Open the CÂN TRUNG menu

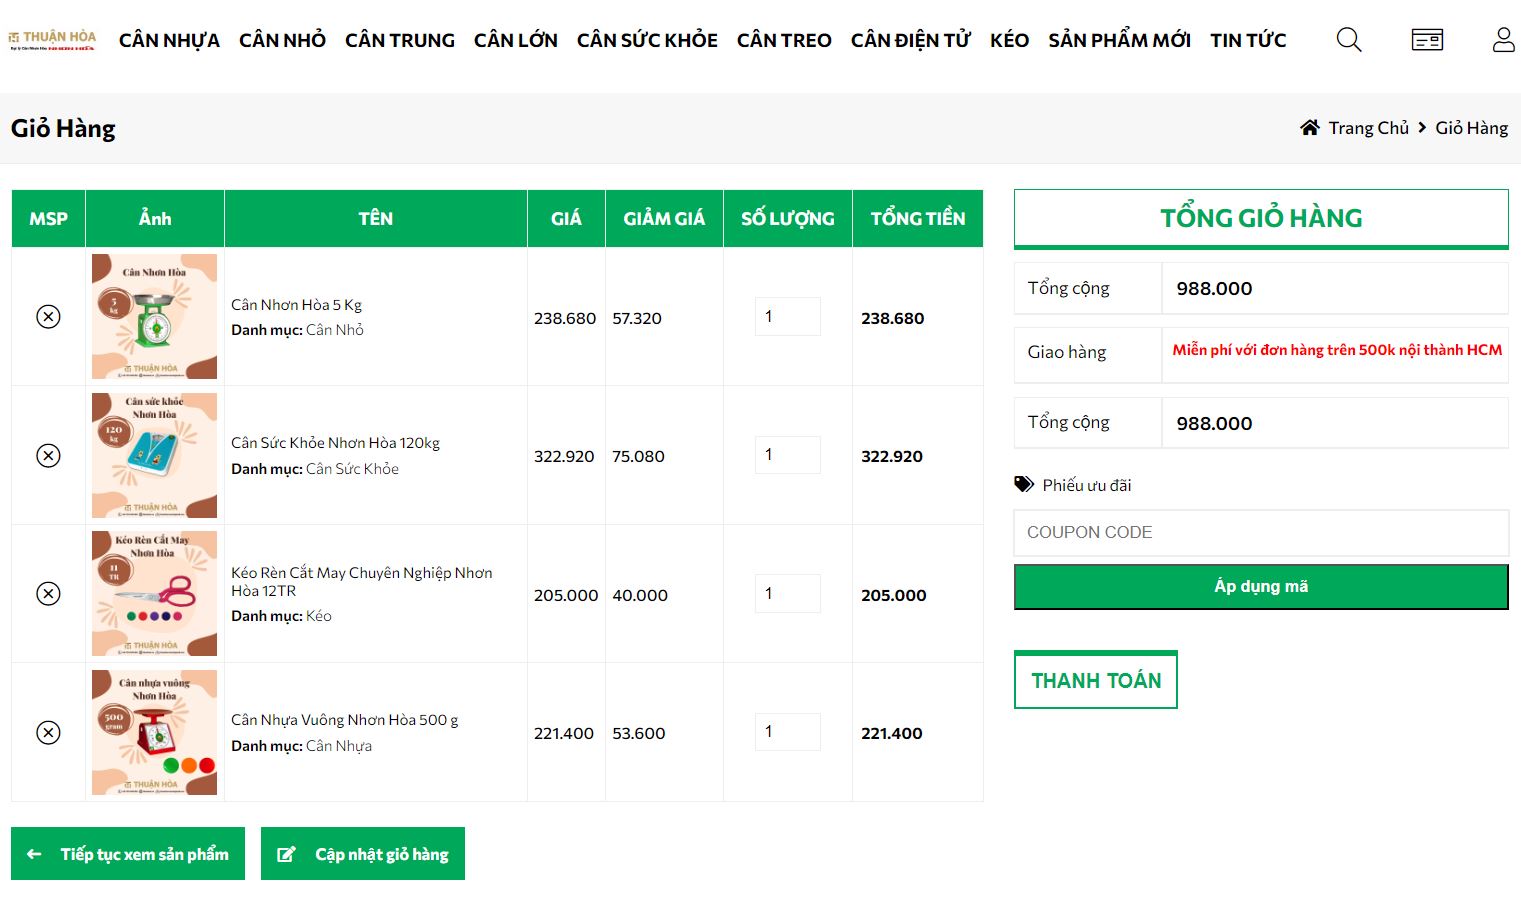click(400, 40)
